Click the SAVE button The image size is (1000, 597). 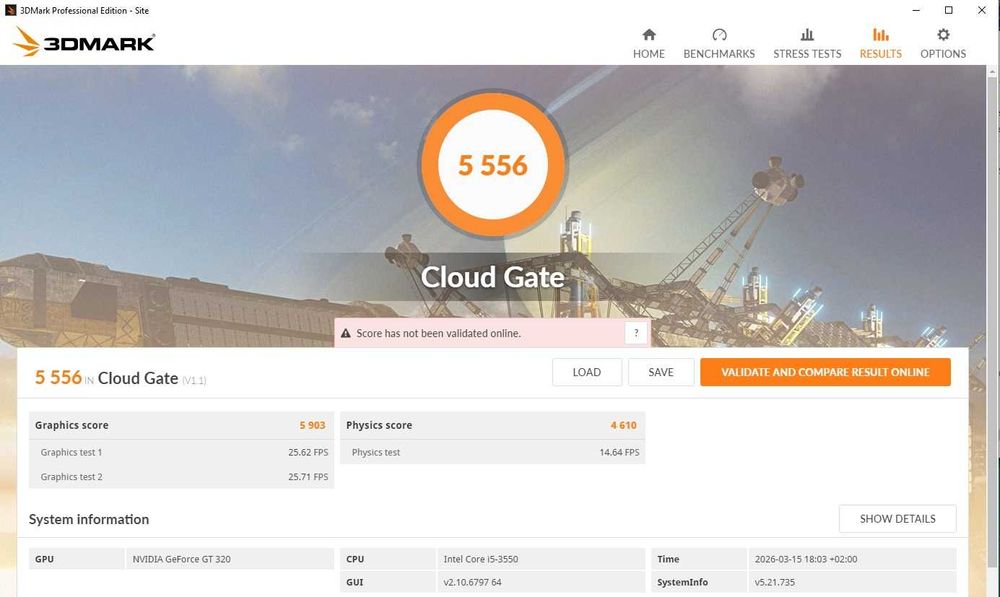(661, 372)
